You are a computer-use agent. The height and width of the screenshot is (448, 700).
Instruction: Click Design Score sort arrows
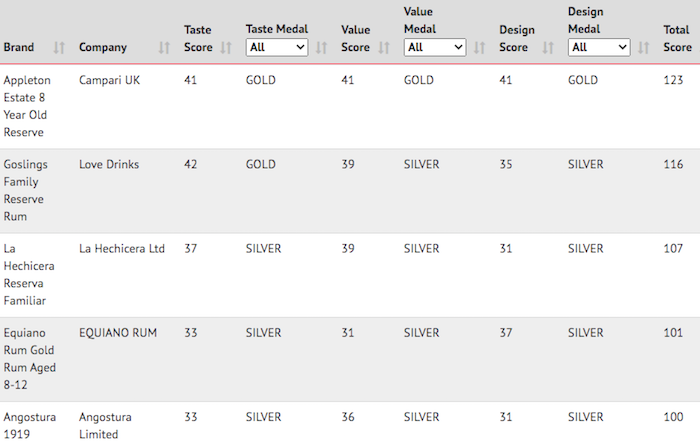(548, 47)
